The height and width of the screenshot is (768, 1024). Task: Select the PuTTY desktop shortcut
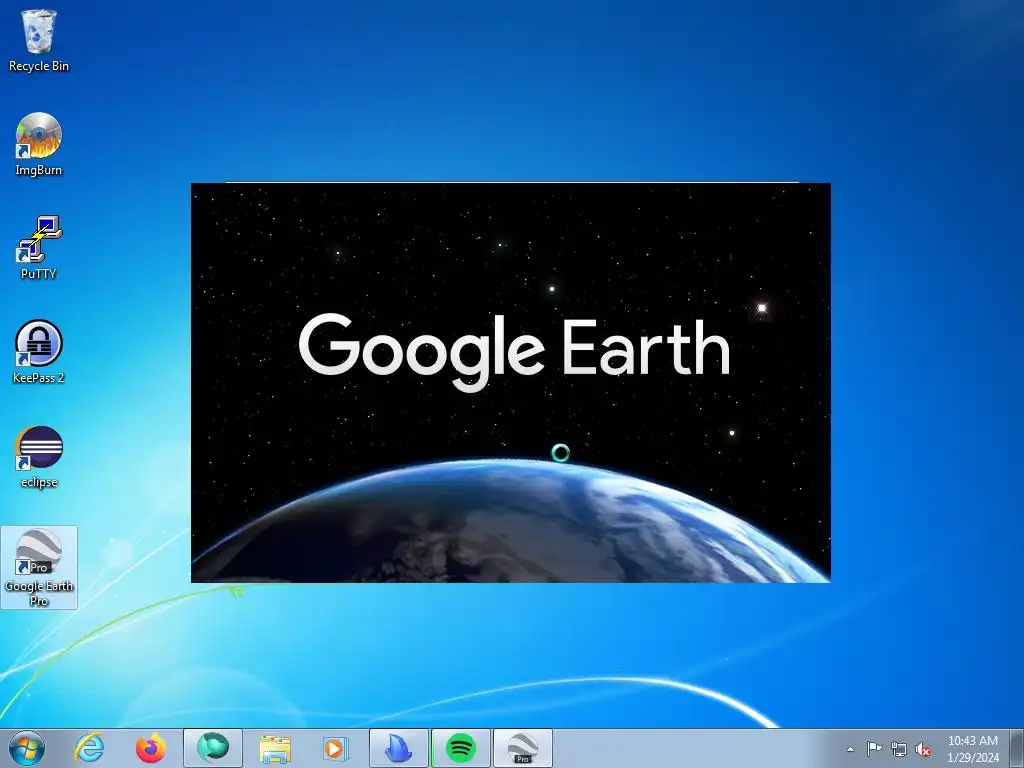[x=39, y=248]
